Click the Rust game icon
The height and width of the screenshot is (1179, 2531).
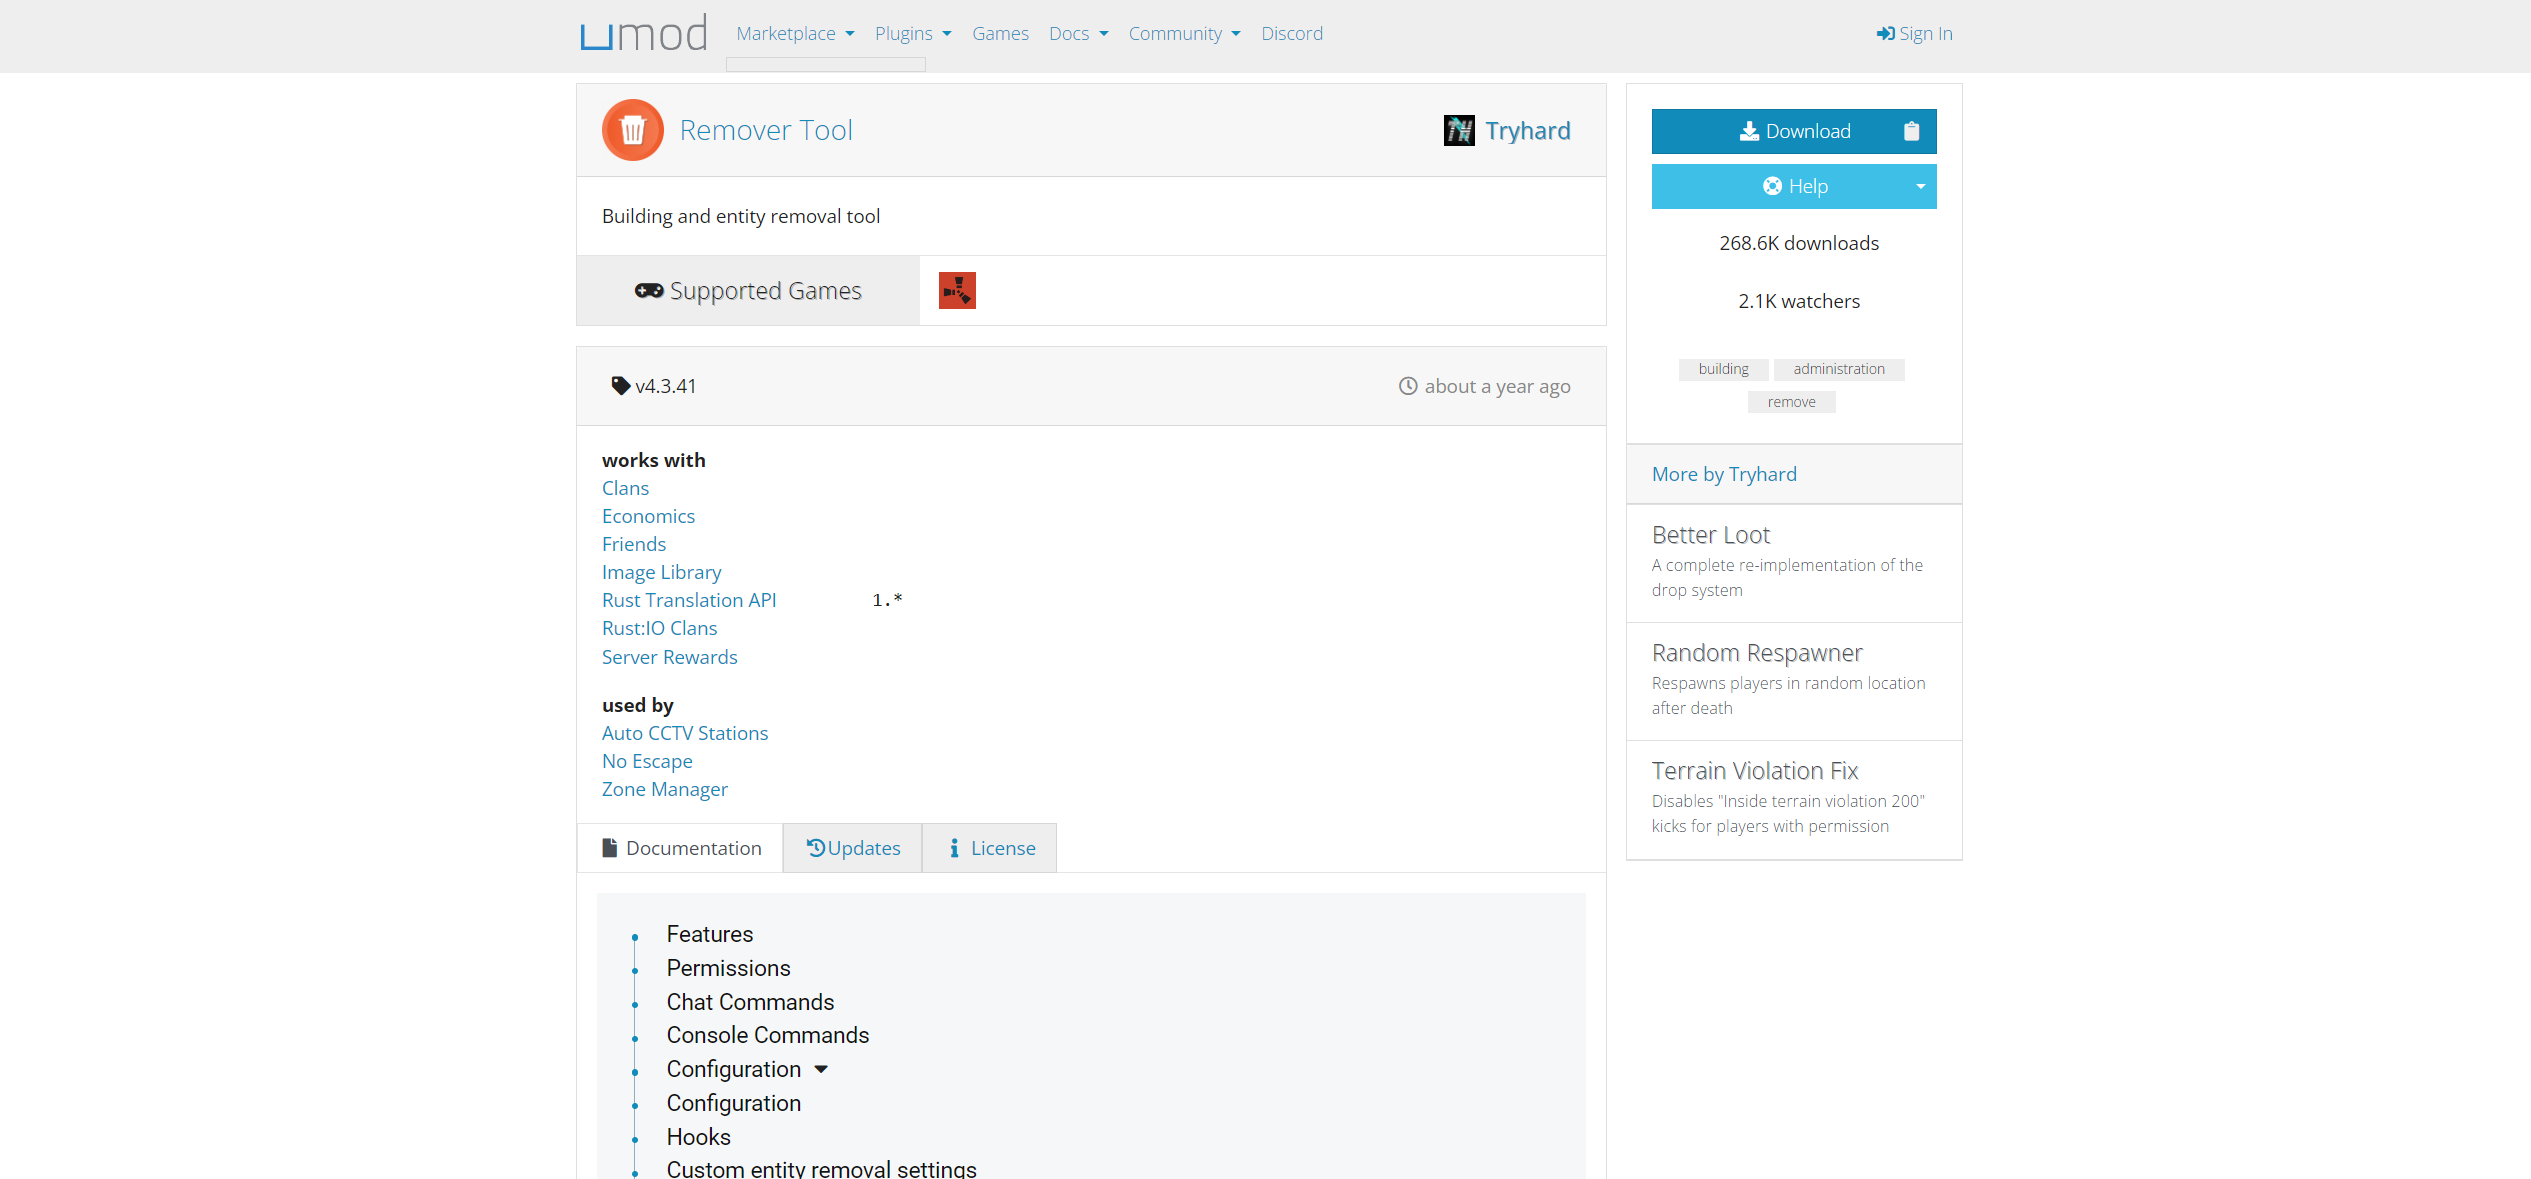tap(957, 291)
